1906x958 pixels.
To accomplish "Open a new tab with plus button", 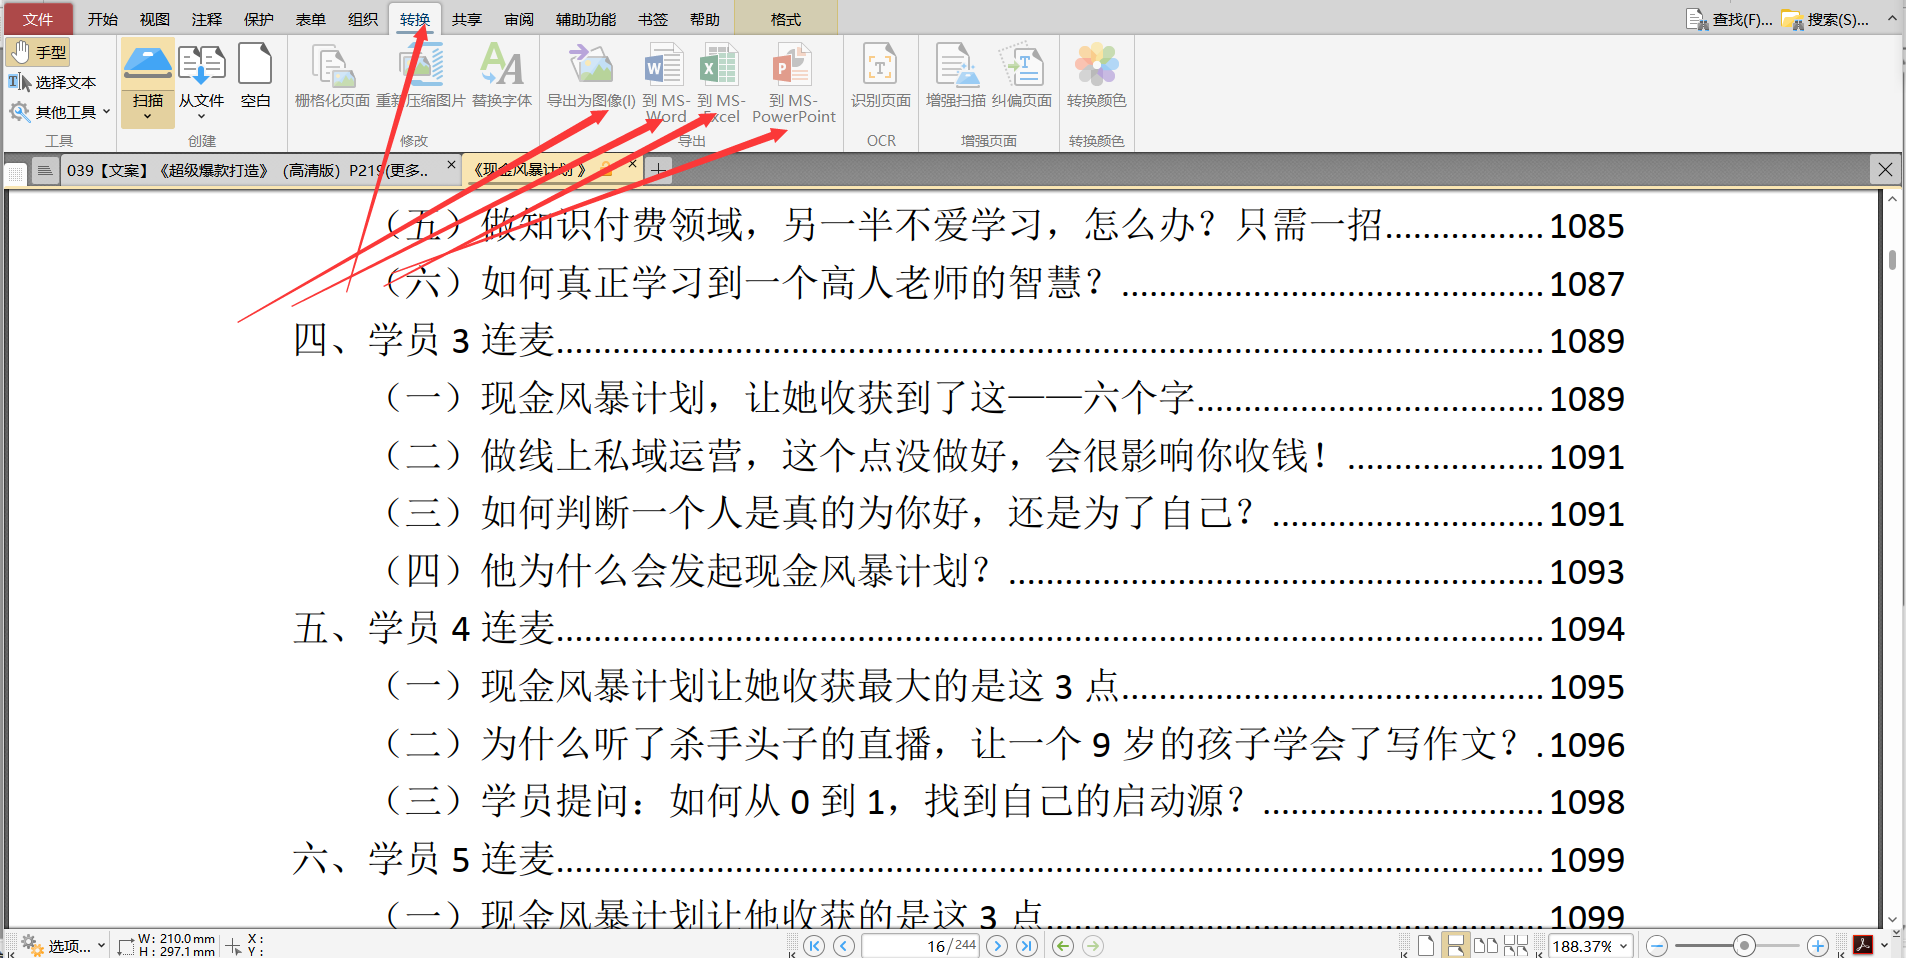I will coord(658,171).
